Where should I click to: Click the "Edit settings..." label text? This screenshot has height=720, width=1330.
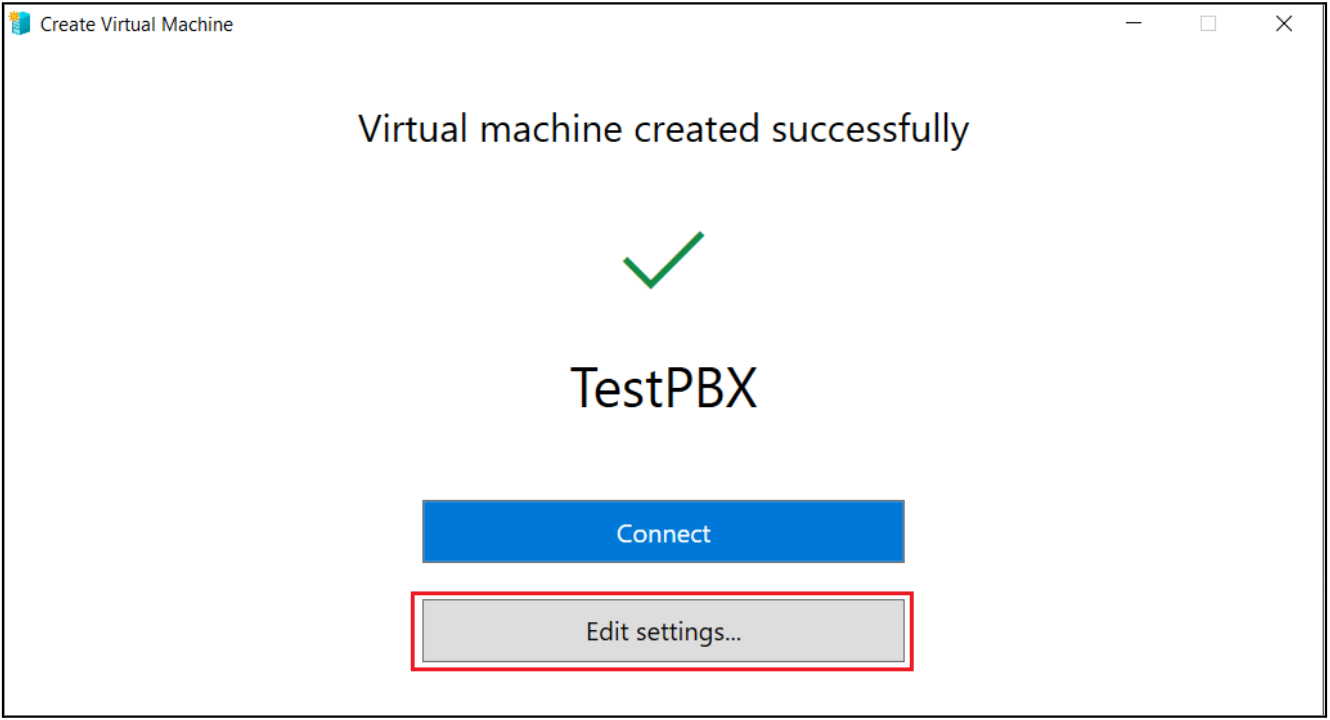click(x=663, y=632)
